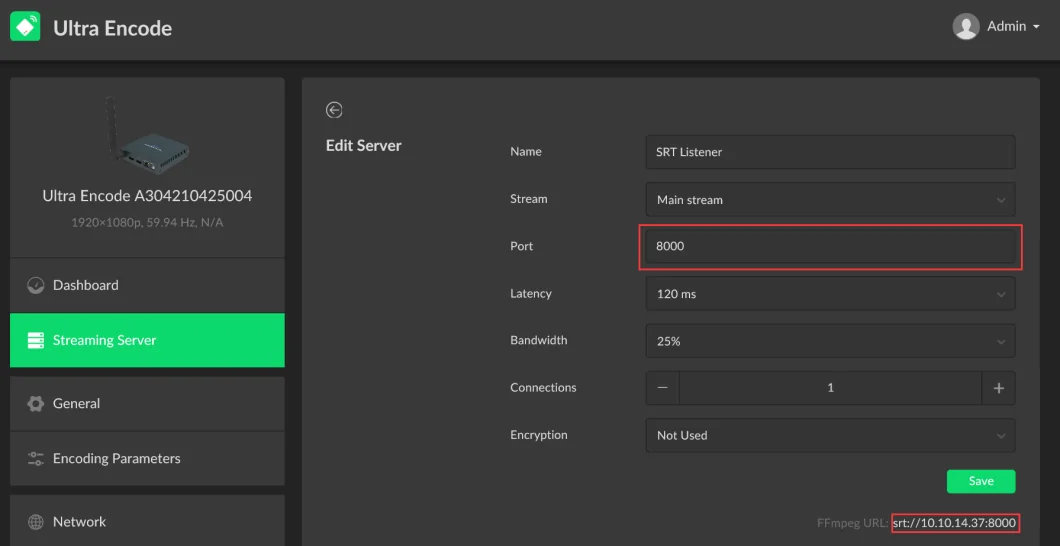Increase Connections with the plus button
This screenshot has height=546, width=1060.
coord(998,388)
